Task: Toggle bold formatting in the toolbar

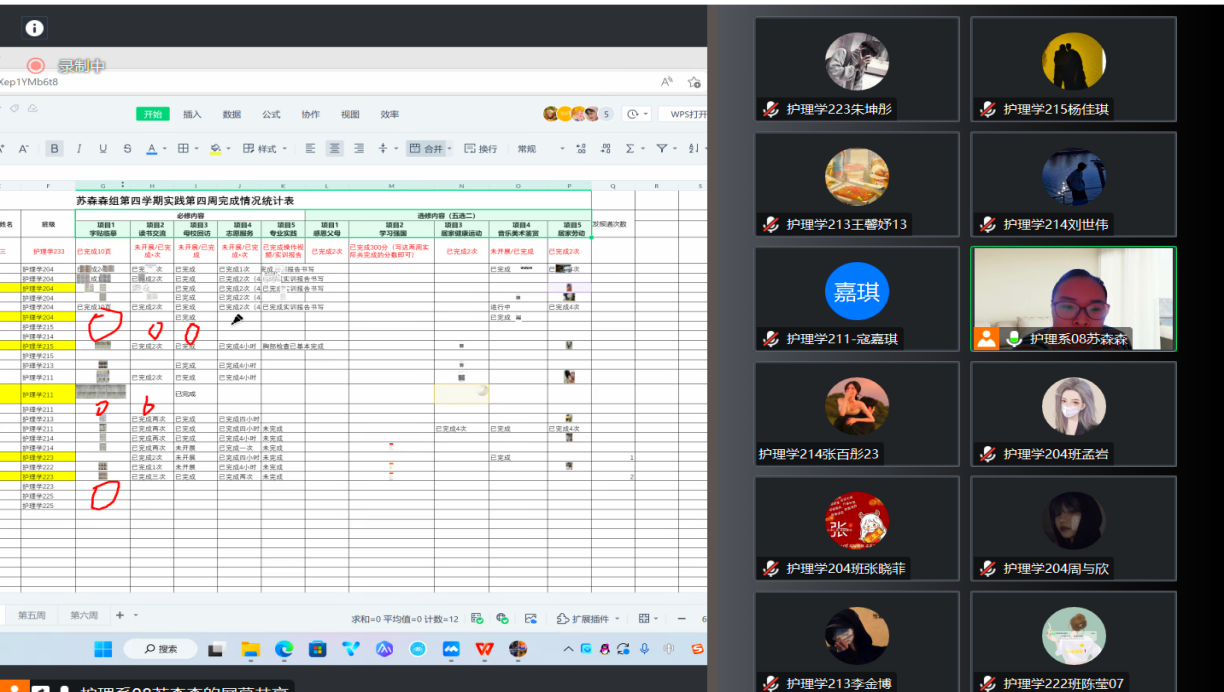Action: pos(55,149)
